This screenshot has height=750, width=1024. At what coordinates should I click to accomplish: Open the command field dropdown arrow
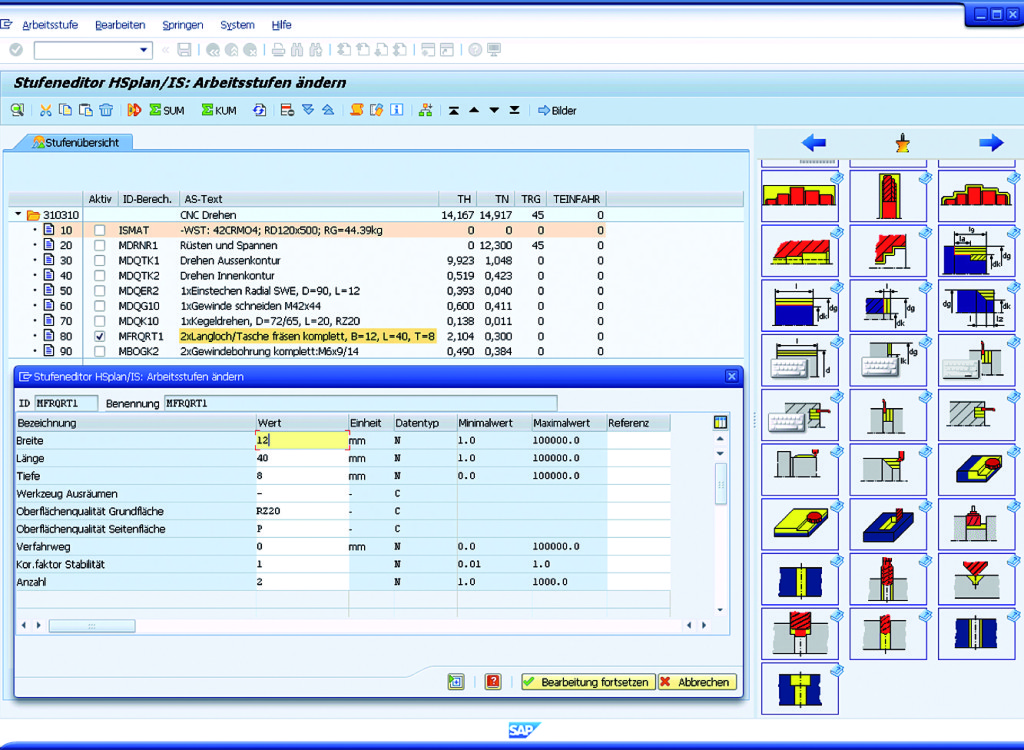144,50
